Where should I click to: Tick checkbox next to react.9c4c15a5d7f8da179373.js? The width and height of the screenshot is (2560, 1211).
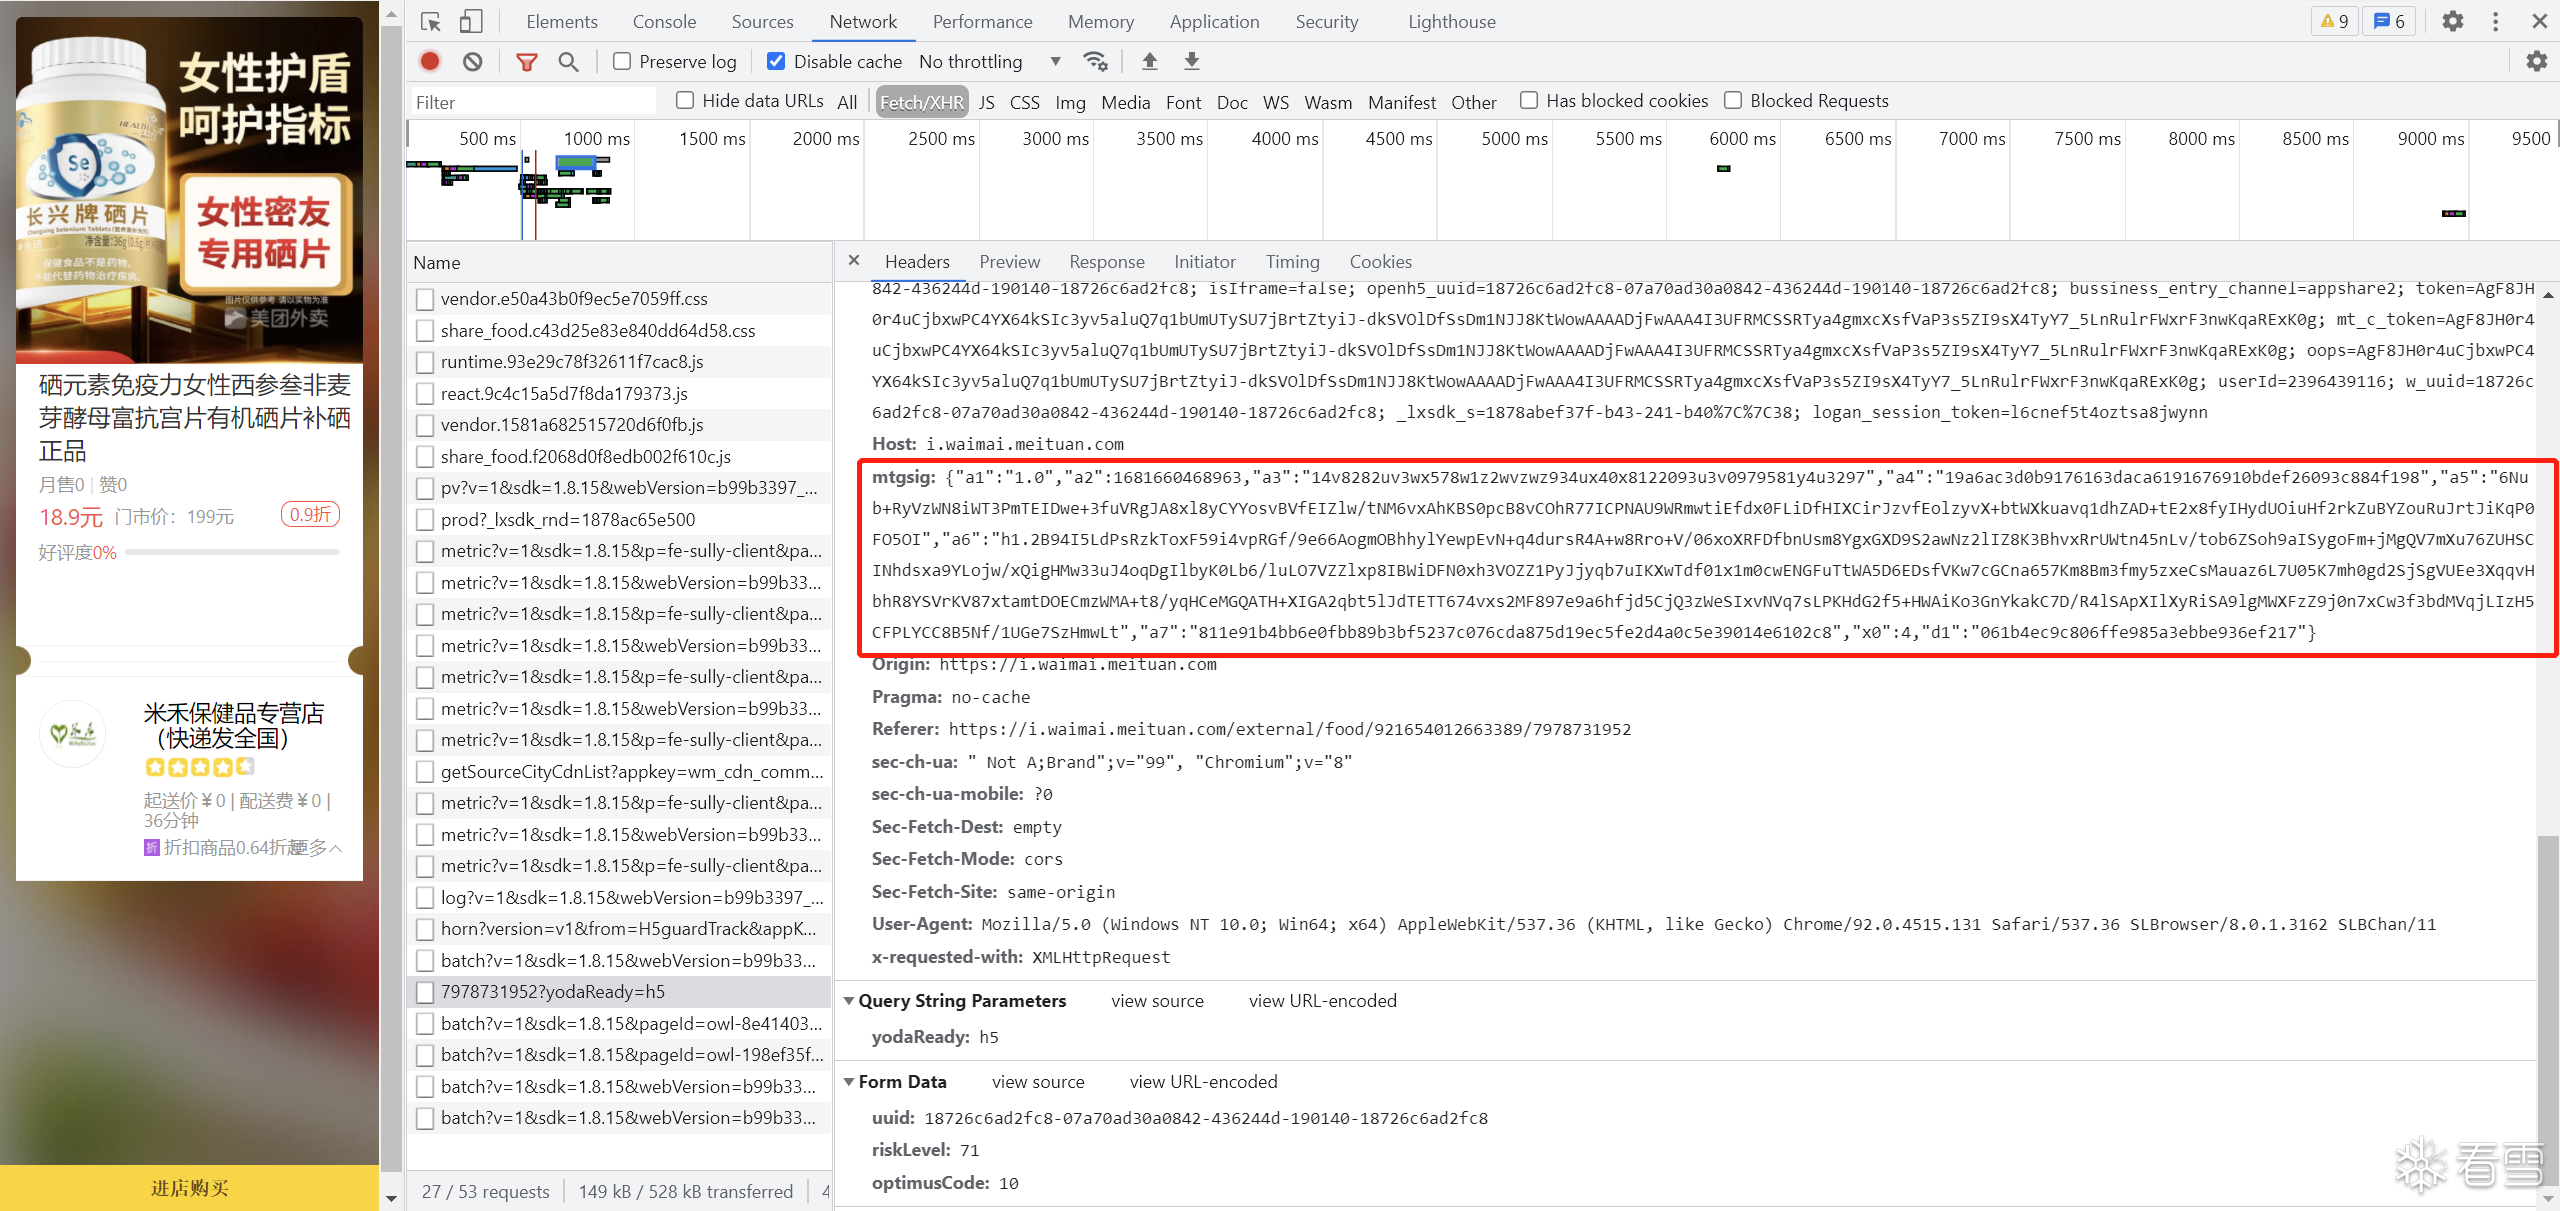tap(425, 394)
